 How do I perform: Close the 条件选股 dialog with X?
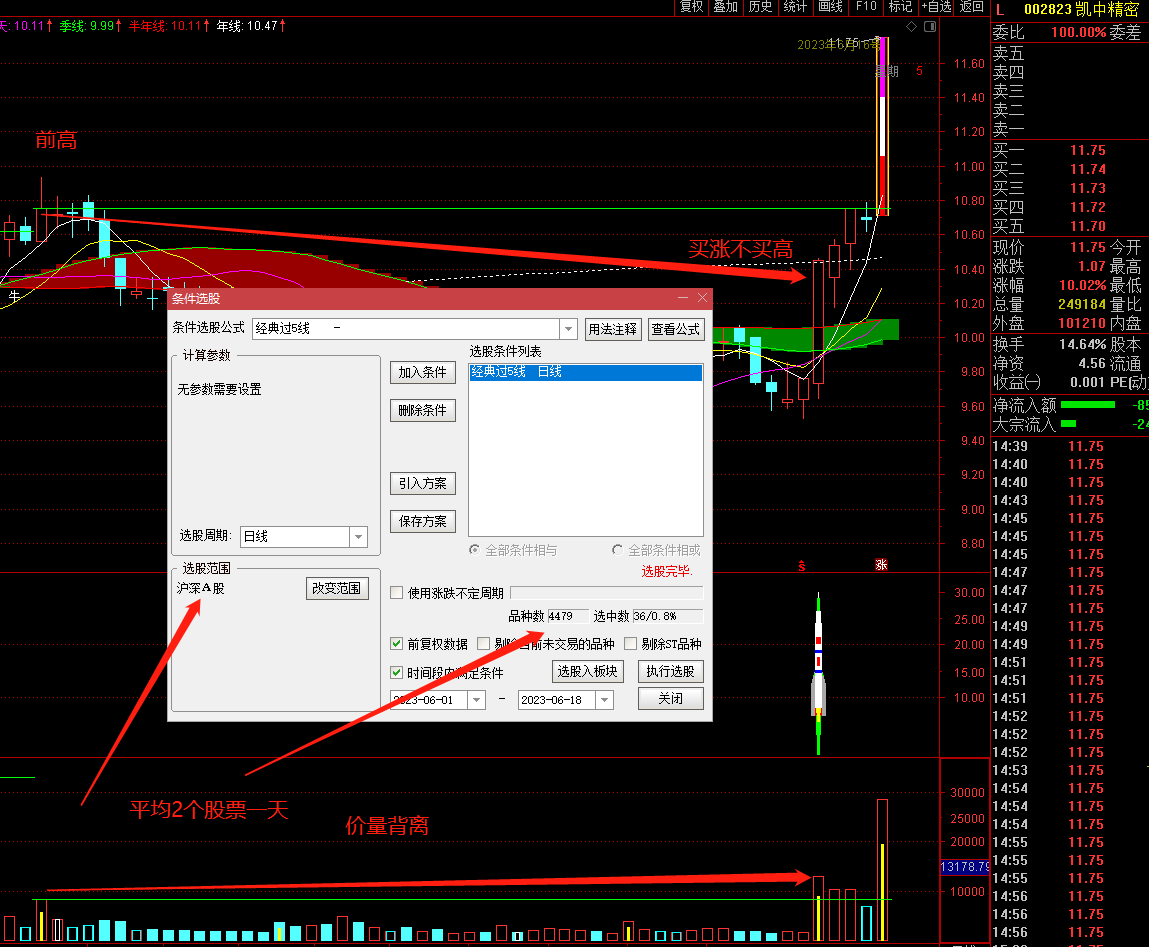coord(702,298)
